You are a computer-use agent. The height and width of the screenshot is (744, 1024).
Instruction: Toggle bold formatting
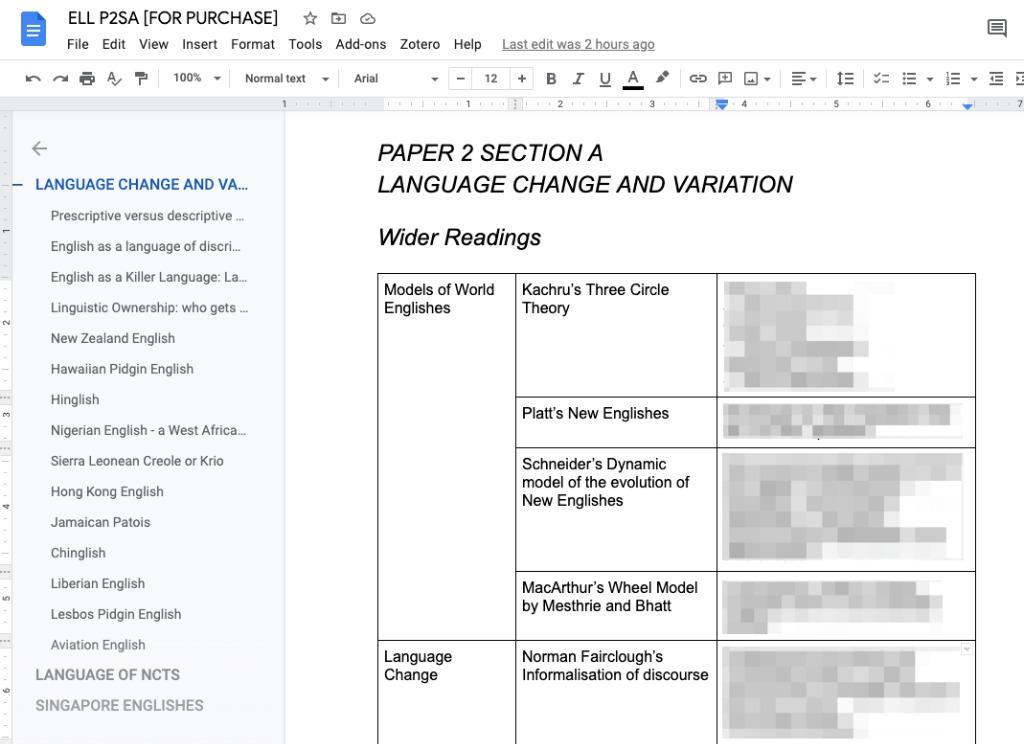[x=551, y=78]
